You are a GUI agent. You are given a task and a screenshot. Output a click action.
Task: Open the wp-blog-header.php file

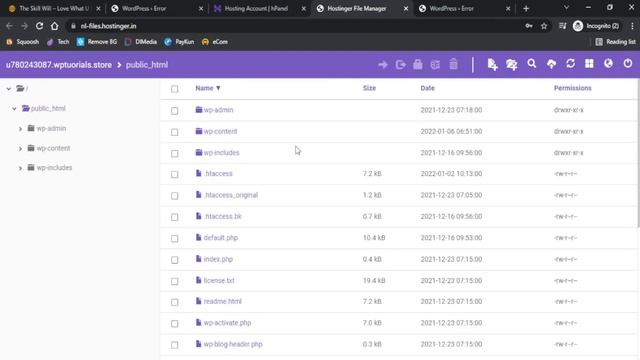[x=233, y=344]
